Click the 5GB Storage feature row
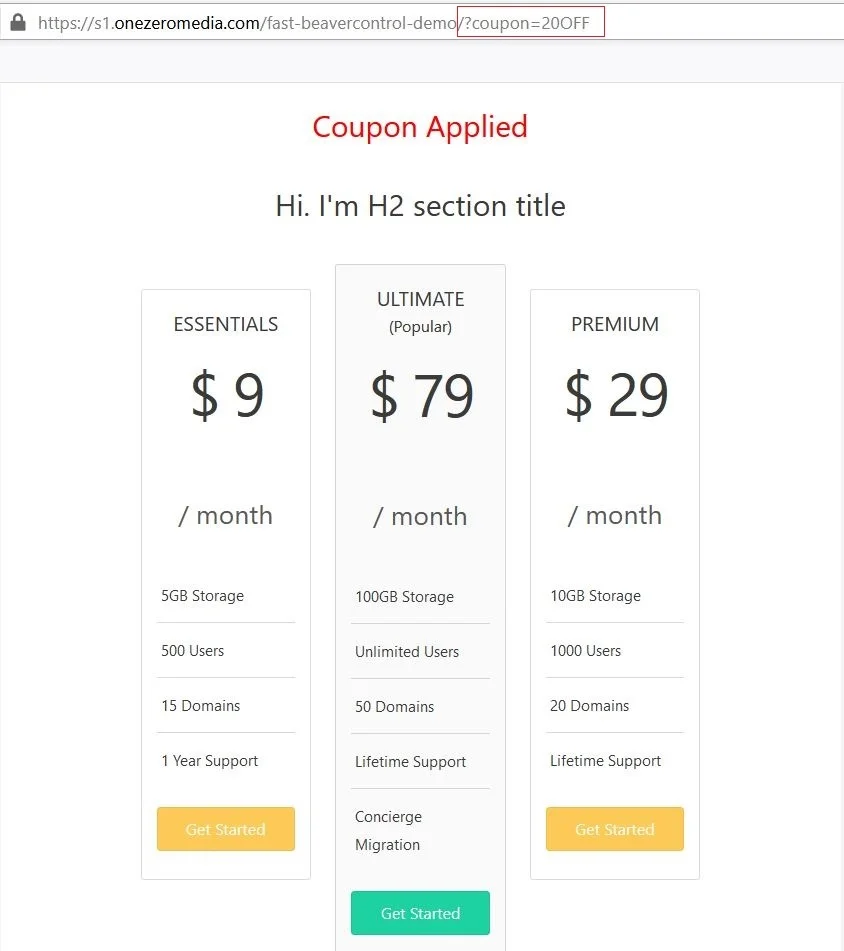The image size is (844, 951). click(x=203, y=596)
